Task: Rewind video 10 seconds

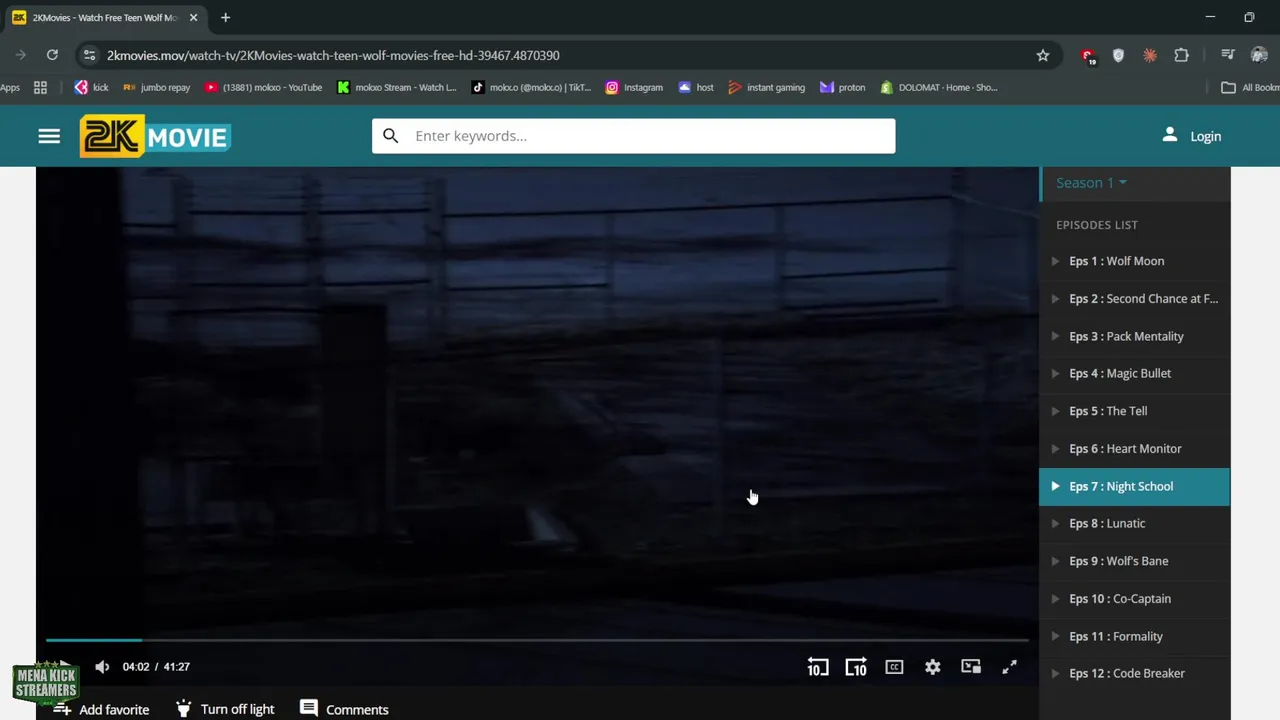Action: click(818, 667)
